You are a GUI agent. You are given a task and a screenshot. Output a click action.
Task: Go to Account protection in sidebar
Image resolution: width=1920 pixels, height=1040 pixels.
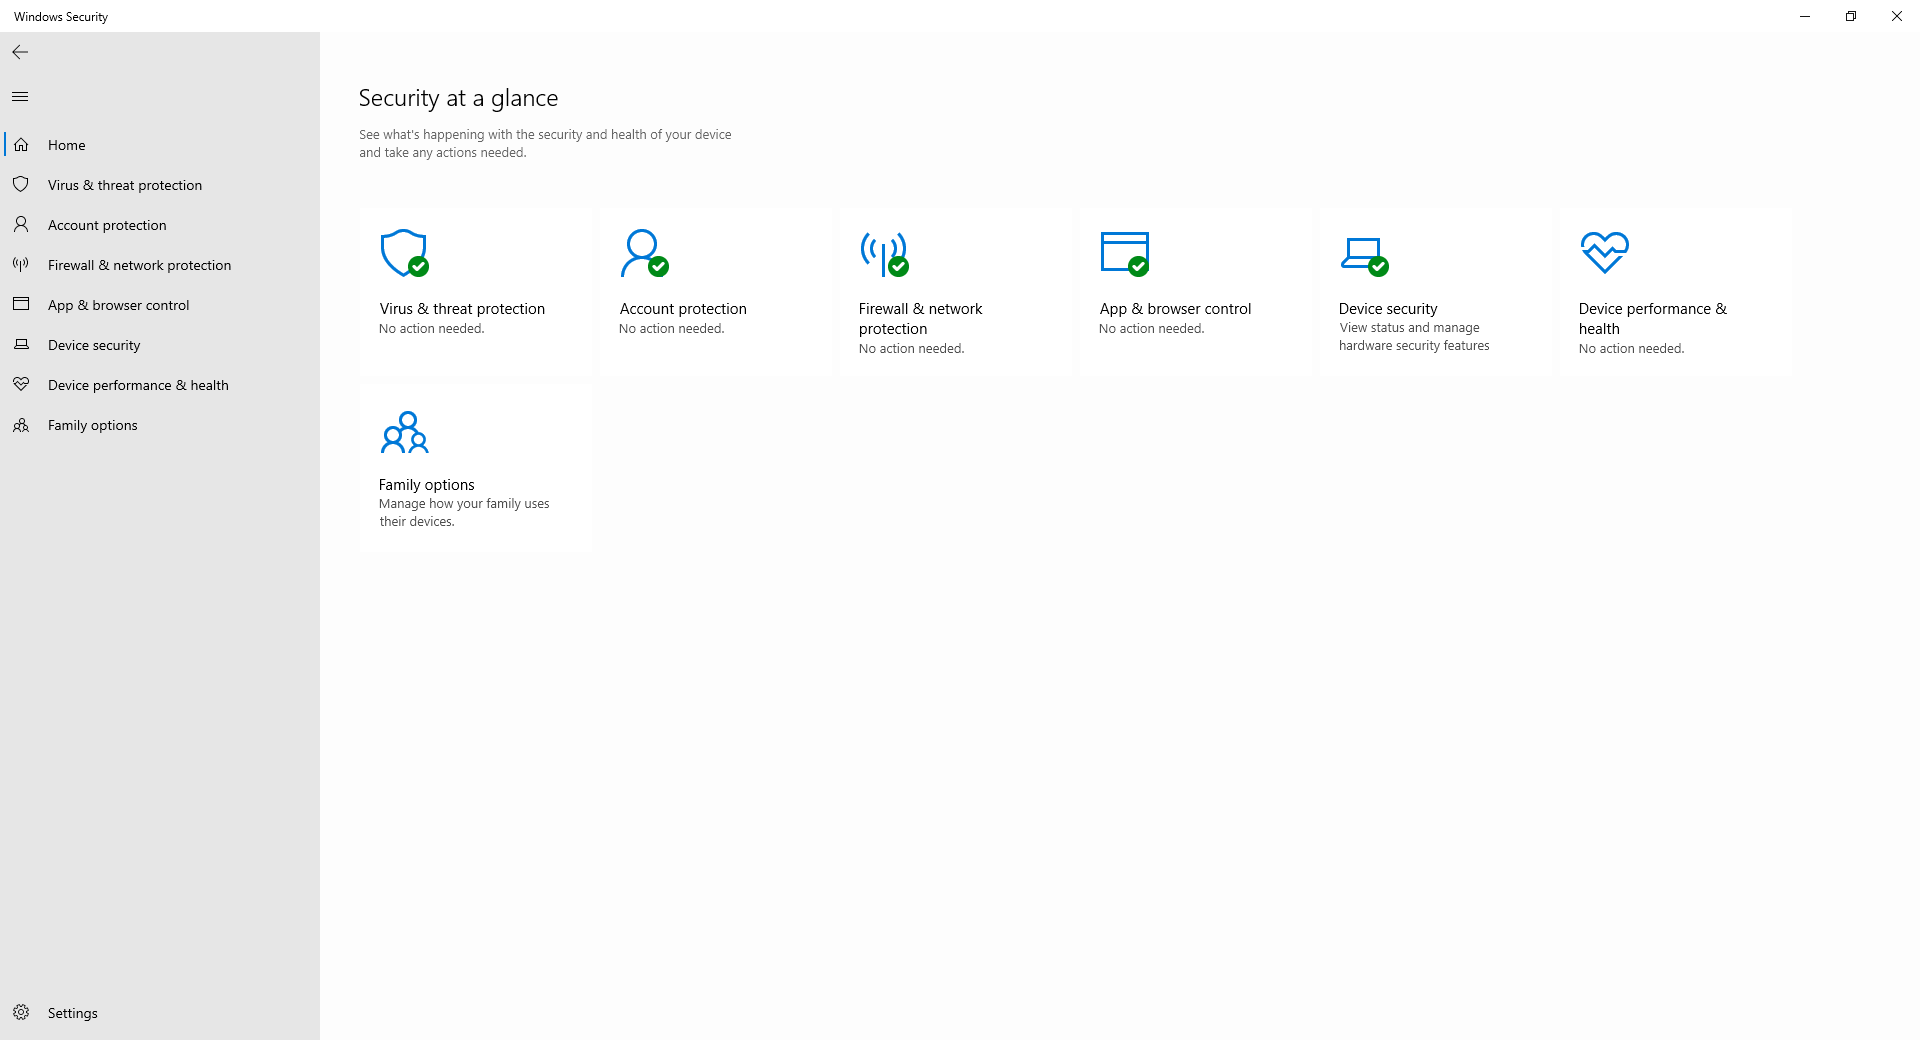107,225
